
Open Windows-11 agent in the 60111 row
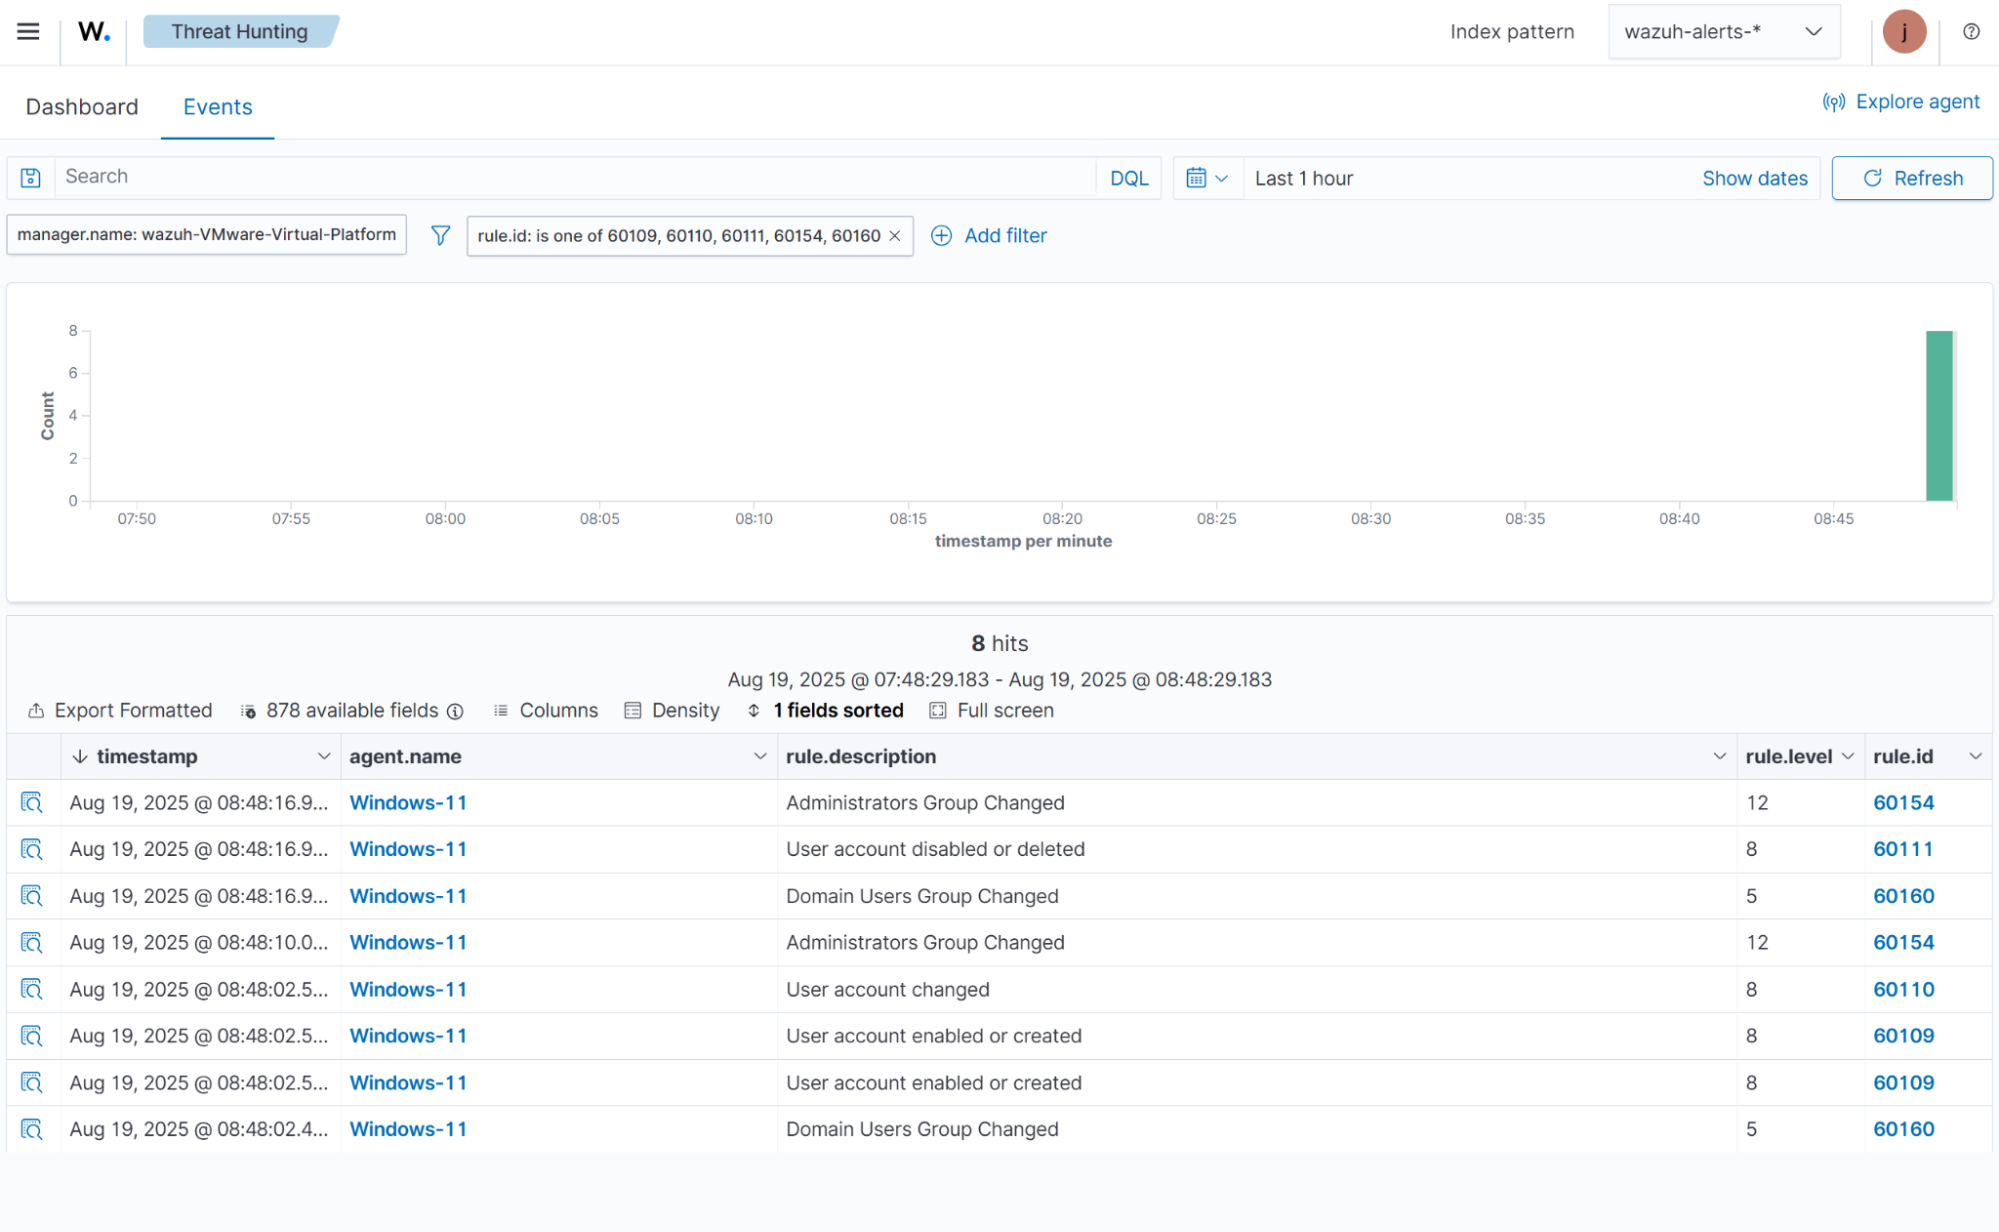pos(408,849)
